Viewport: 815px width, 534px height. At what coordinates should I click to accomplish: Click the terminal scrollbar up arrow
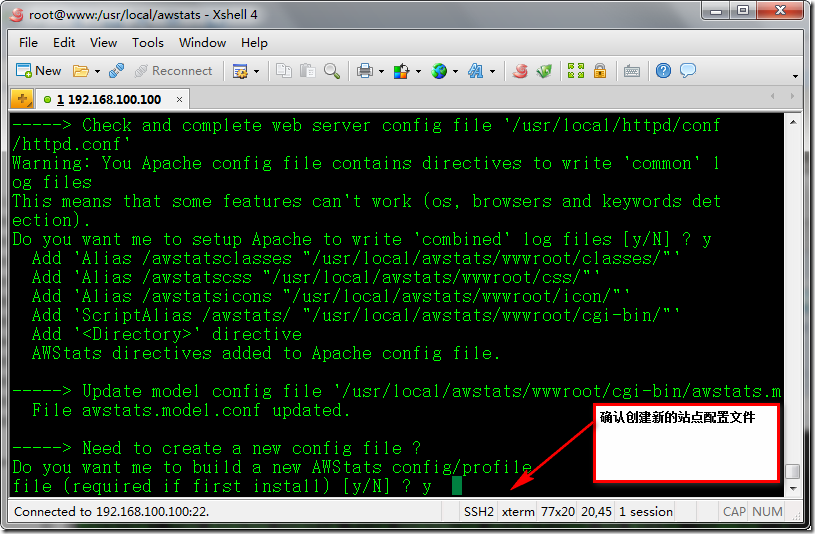click(x=793, y=122)
